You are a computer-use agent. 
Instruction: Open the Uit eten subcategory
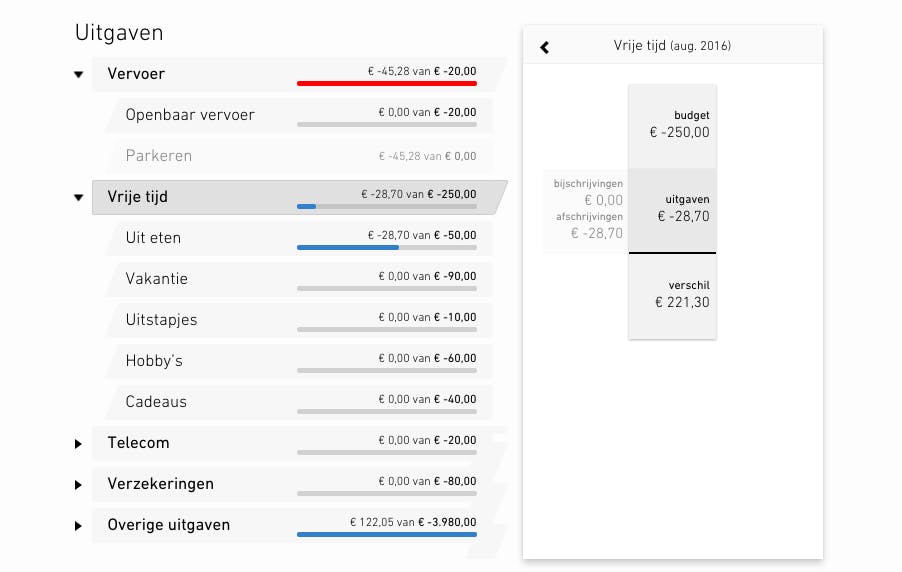point(153,238)
